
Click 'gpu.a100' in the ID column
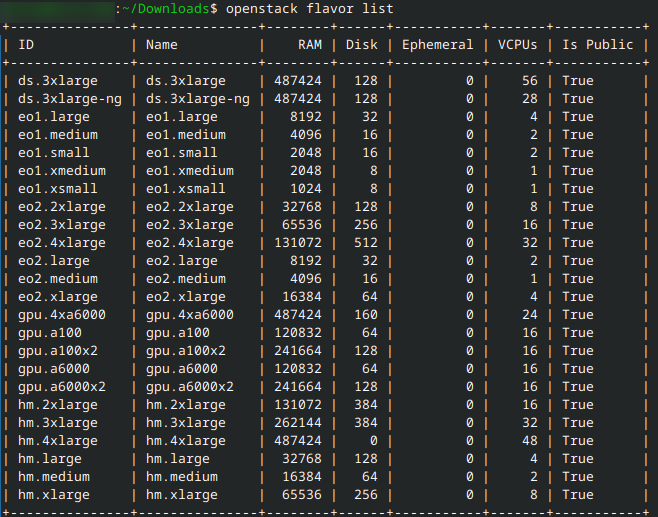[x=50, y=333]
